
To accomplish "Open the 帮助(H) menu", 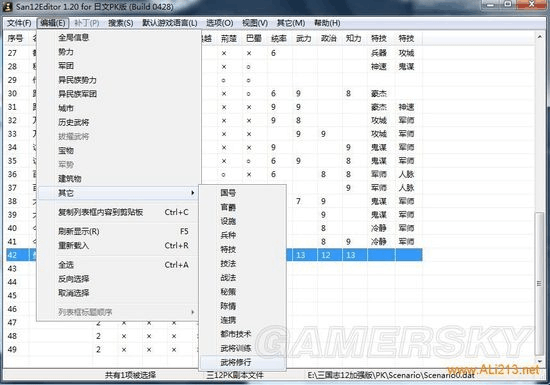I will click(327, 23).
